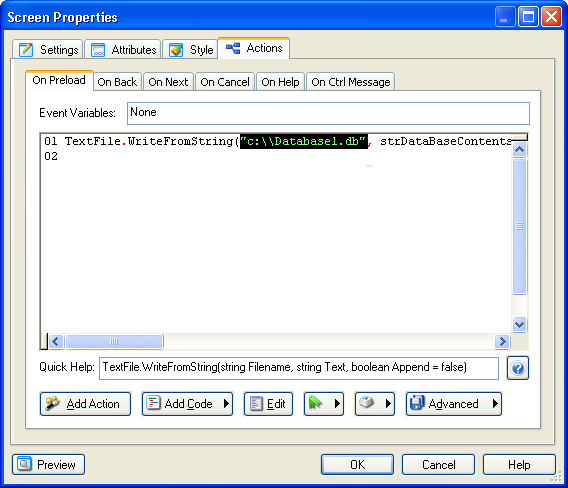Click the wand icon on Add Action
The image size is (568, 488).
pos(52,403)
